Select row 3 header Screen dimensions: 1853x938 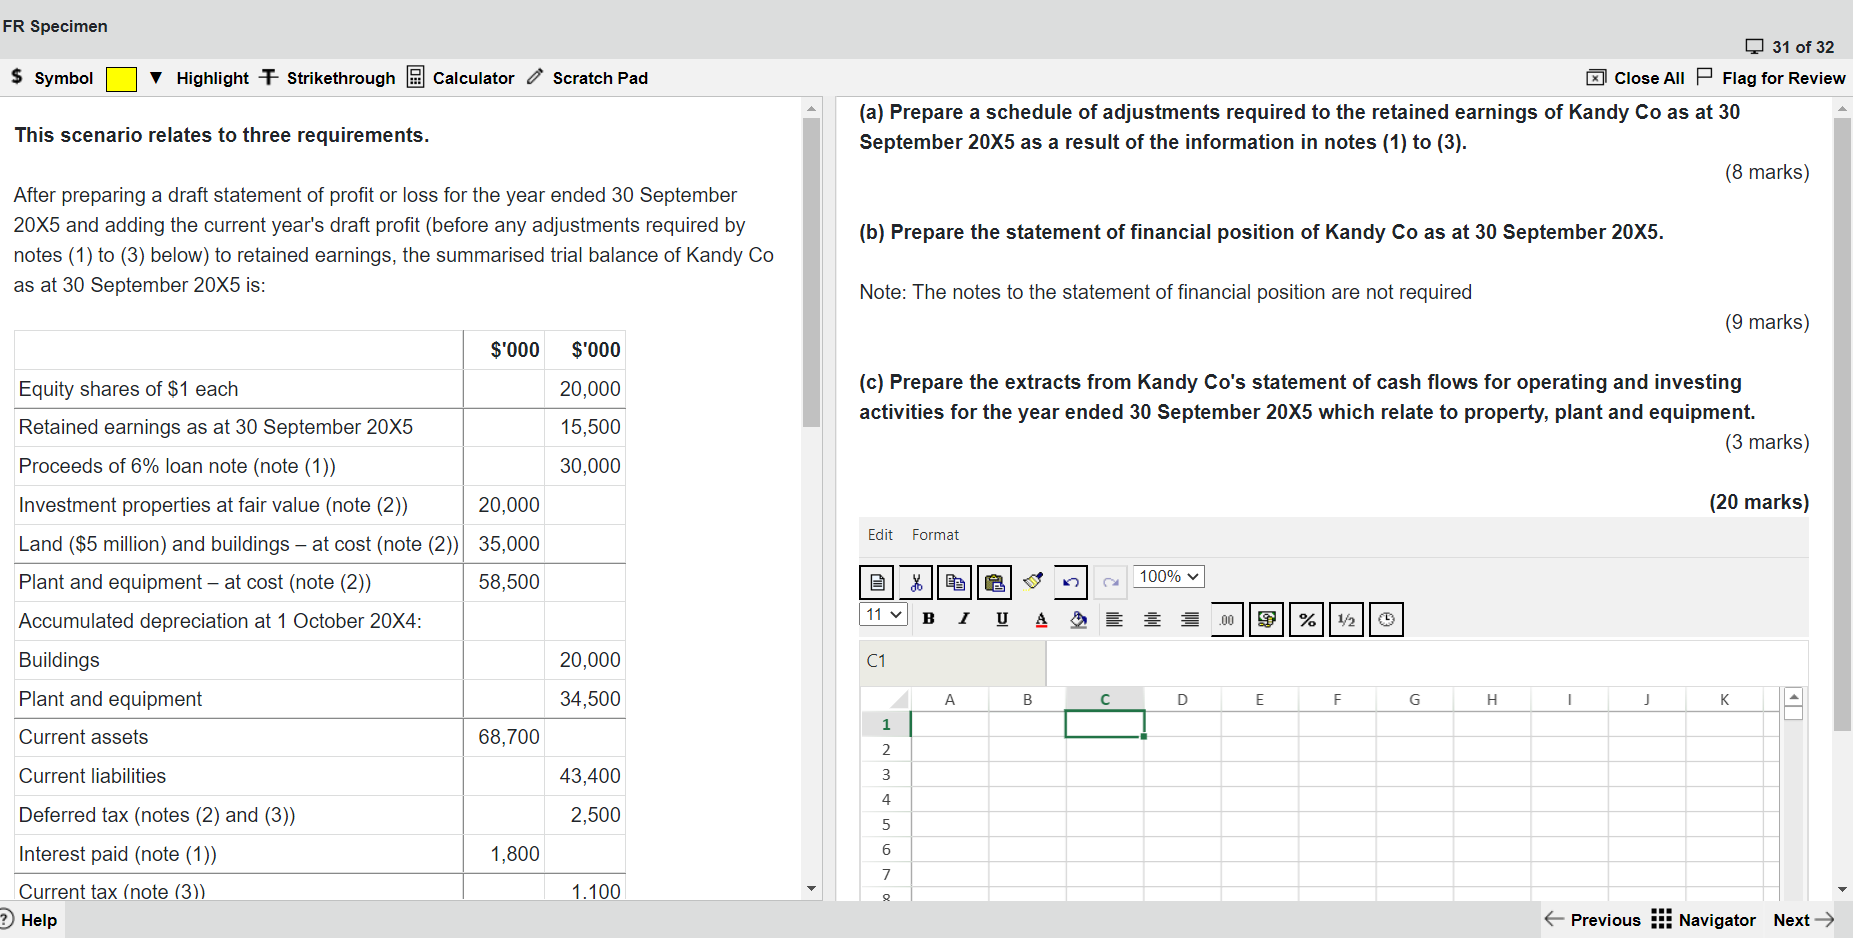point(885,774)
